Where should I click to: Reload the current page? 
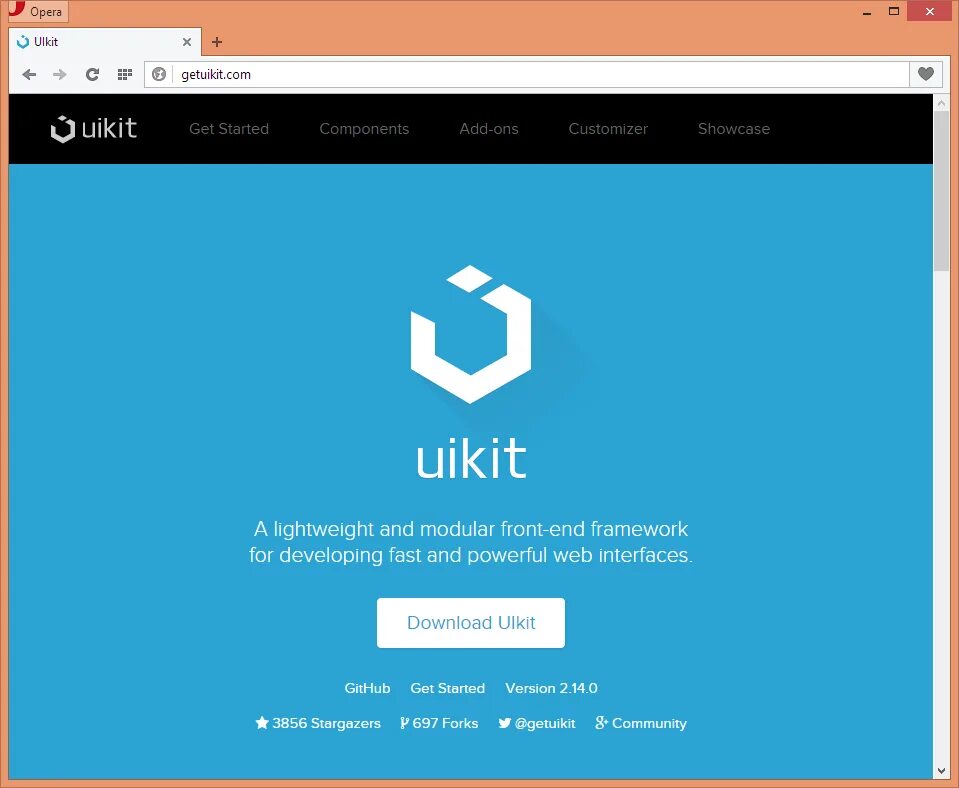92,75
